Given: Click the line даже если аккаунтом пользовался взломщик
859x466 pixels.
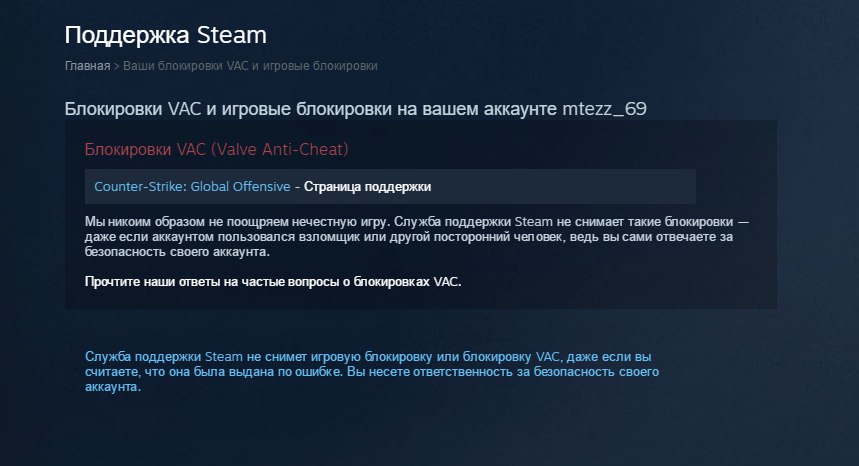Looking at the screenshot, I should 409,237.
